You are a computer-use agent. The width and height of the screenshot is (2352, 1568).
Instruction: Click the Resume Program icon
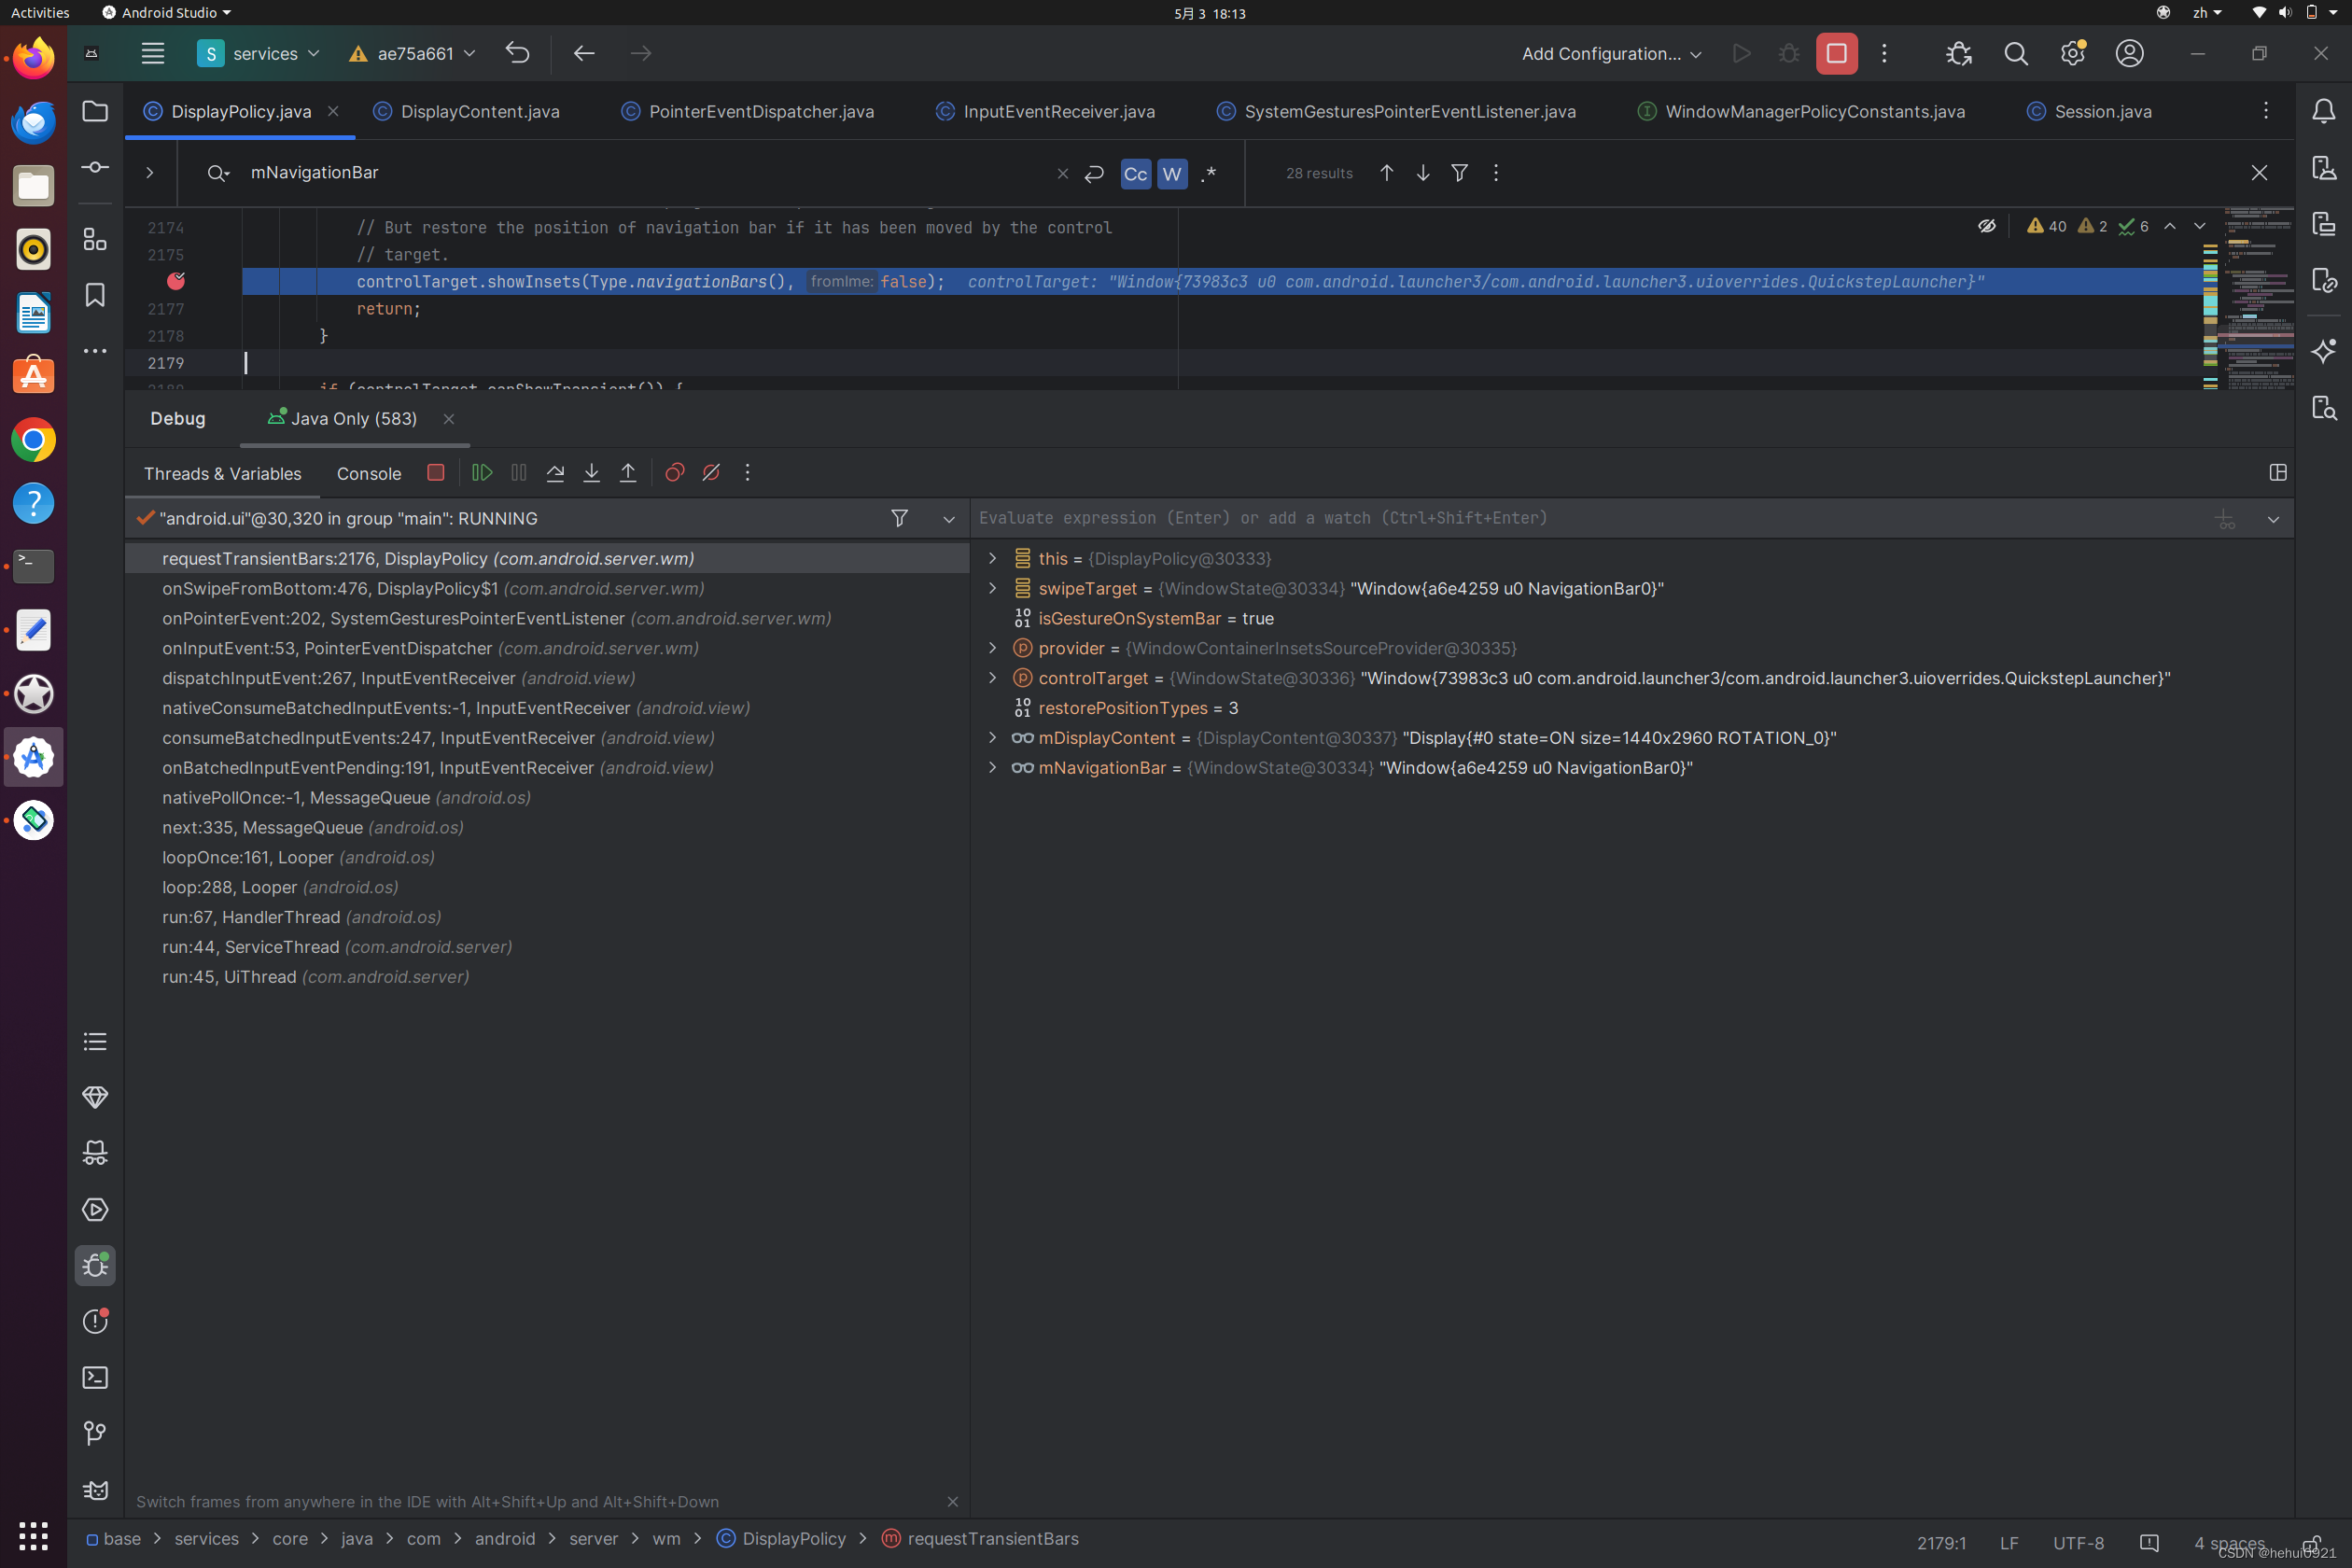click(482, 473)
